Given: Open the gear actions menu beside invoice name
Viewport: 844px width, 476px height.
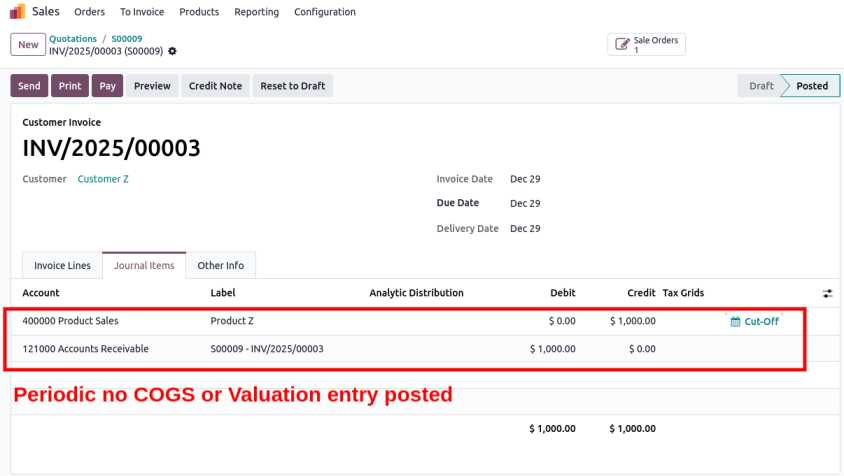Looking at the screenshot, I should tap(172, 51).
